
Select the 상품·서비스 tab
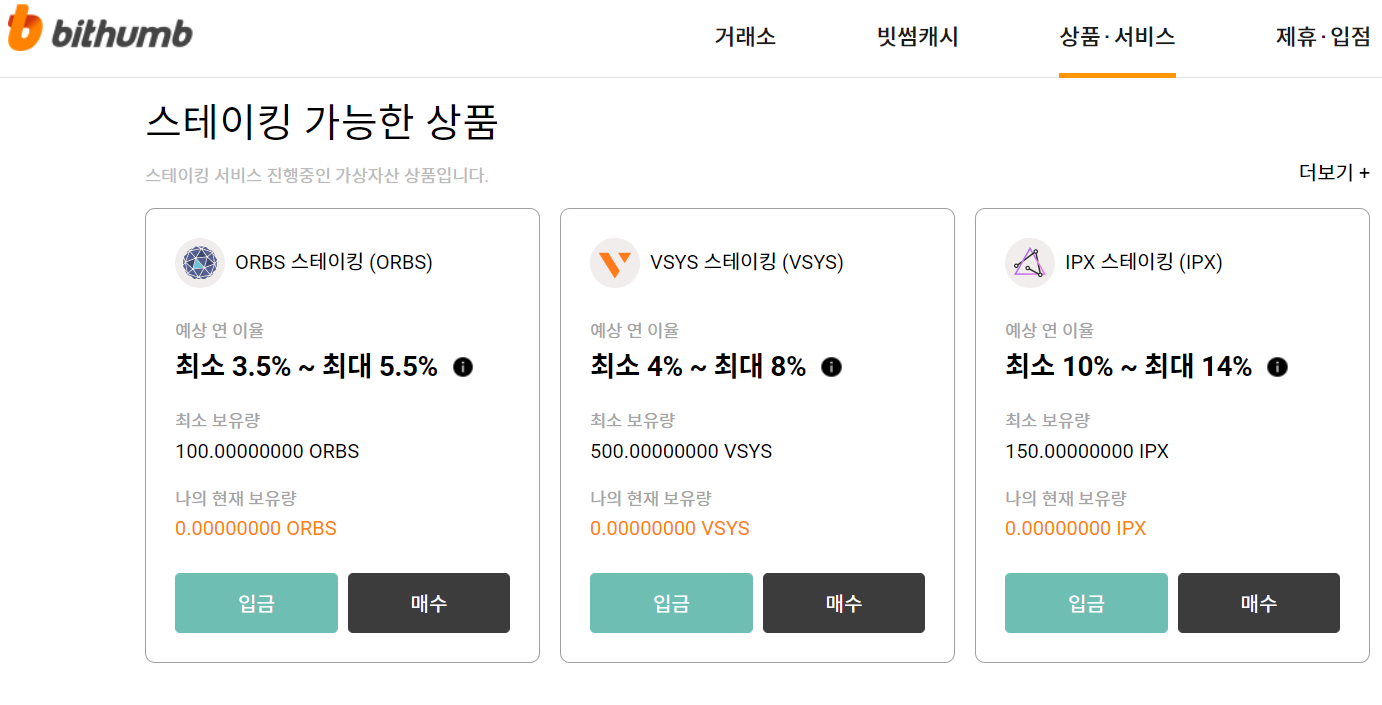[x=1117, y=38]
